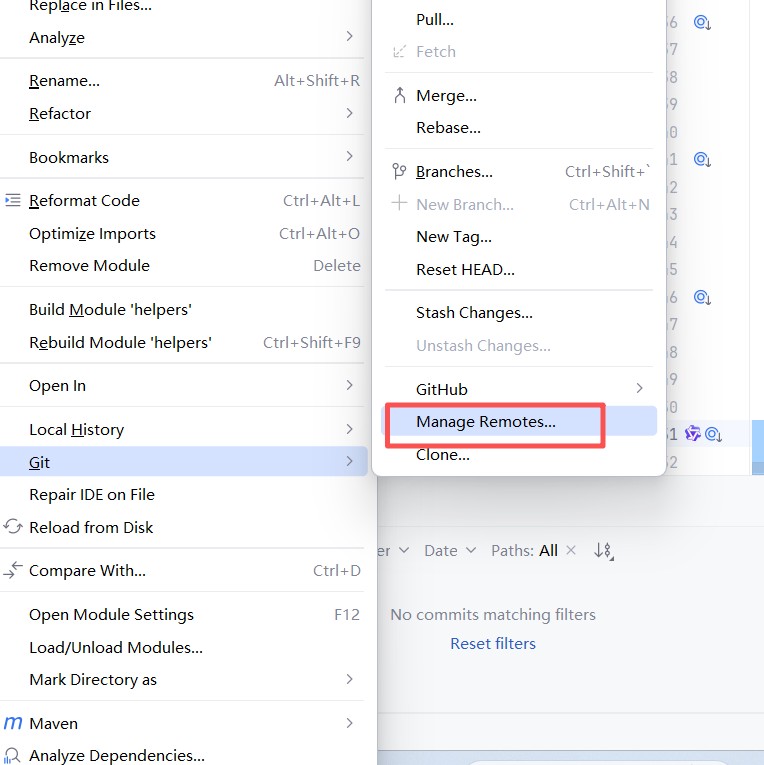Select Manage Remotes... in Git submenu
The width and height of the screenshot is (764, 765).
(x=519, y=422)
